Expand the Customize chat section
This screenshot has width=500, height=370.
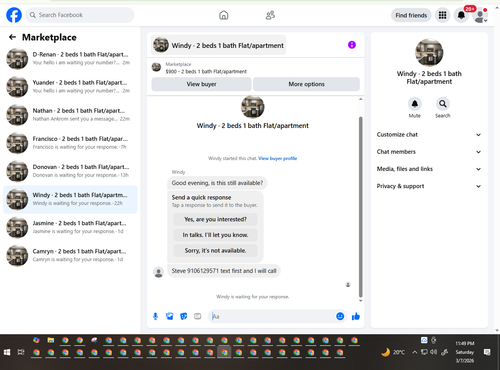coord(429,135)
